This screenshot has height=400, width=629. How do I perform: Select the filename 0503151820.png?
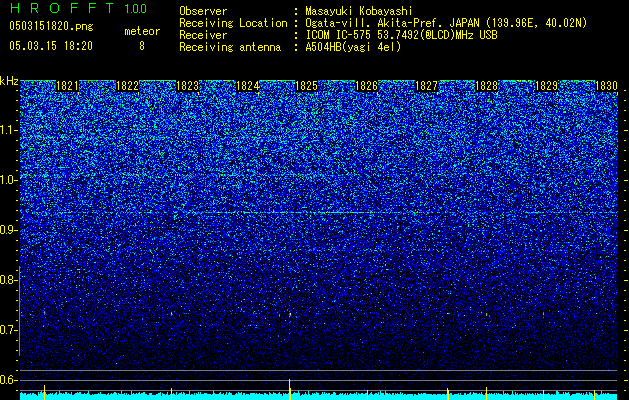click(51, 27)
